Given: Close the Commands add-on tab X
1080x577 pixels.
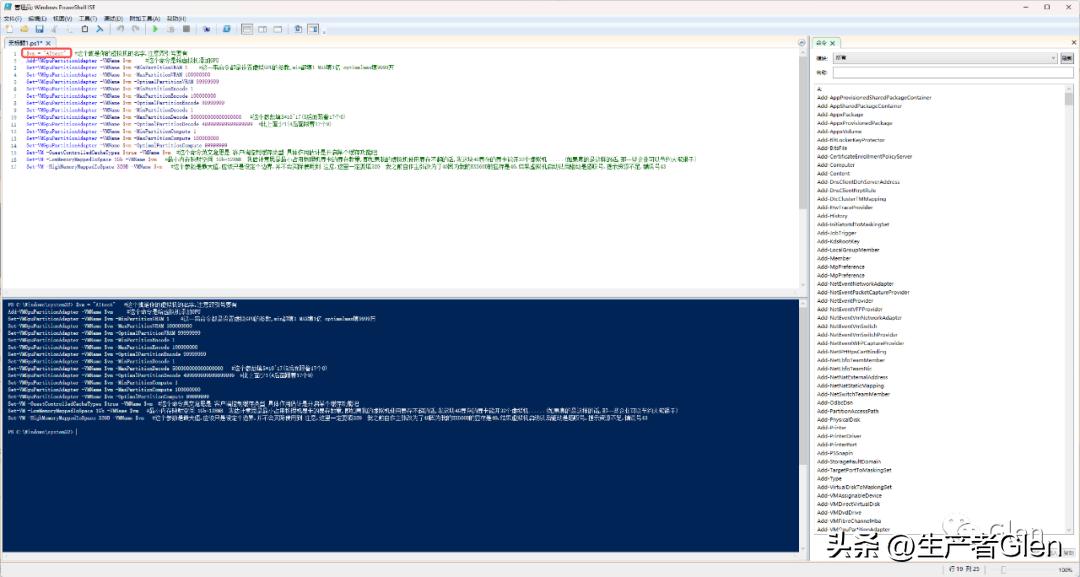Looking at the screenshot, I should pyautogui.click(x=833, y=43).
